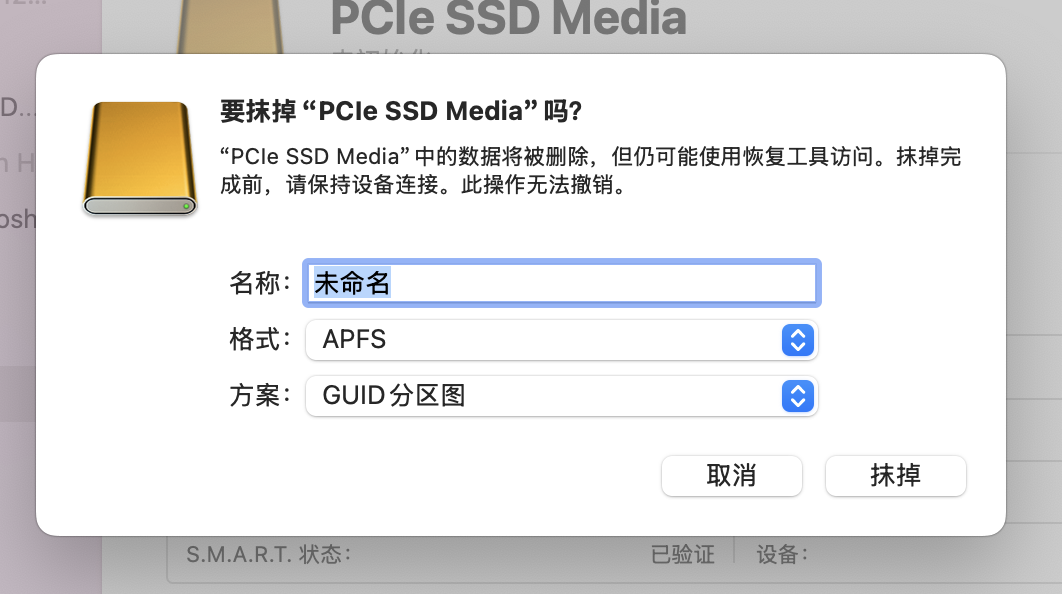Image resolution: width=1062 pixels, height=594 pixels.
Task: Click the 格式 label
Action: 260,340
